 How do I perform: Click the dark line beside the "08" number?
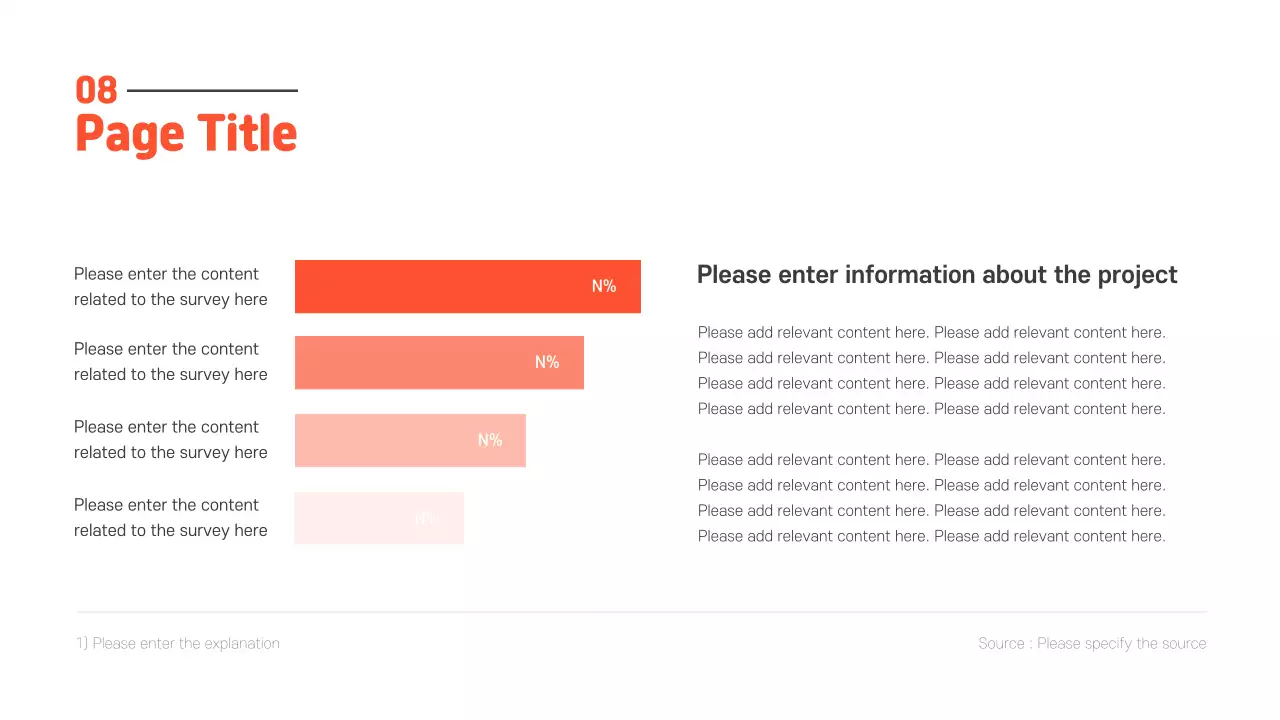click(x=212, y=91)
